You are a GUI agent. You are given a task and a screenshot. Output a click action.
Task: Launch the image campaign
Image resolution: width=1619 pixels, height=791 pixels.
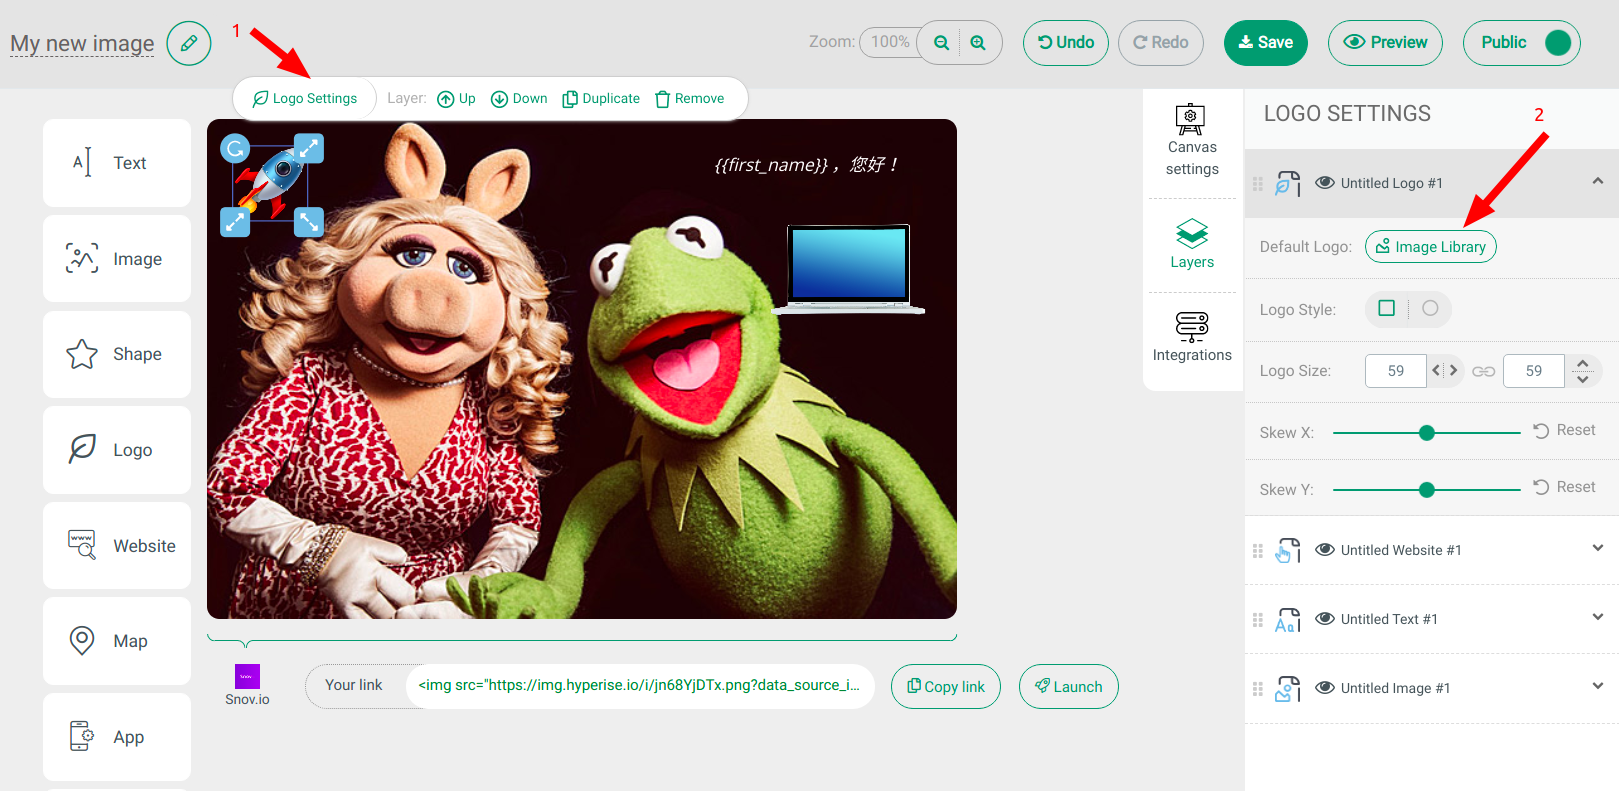(x=1069, y=687)
